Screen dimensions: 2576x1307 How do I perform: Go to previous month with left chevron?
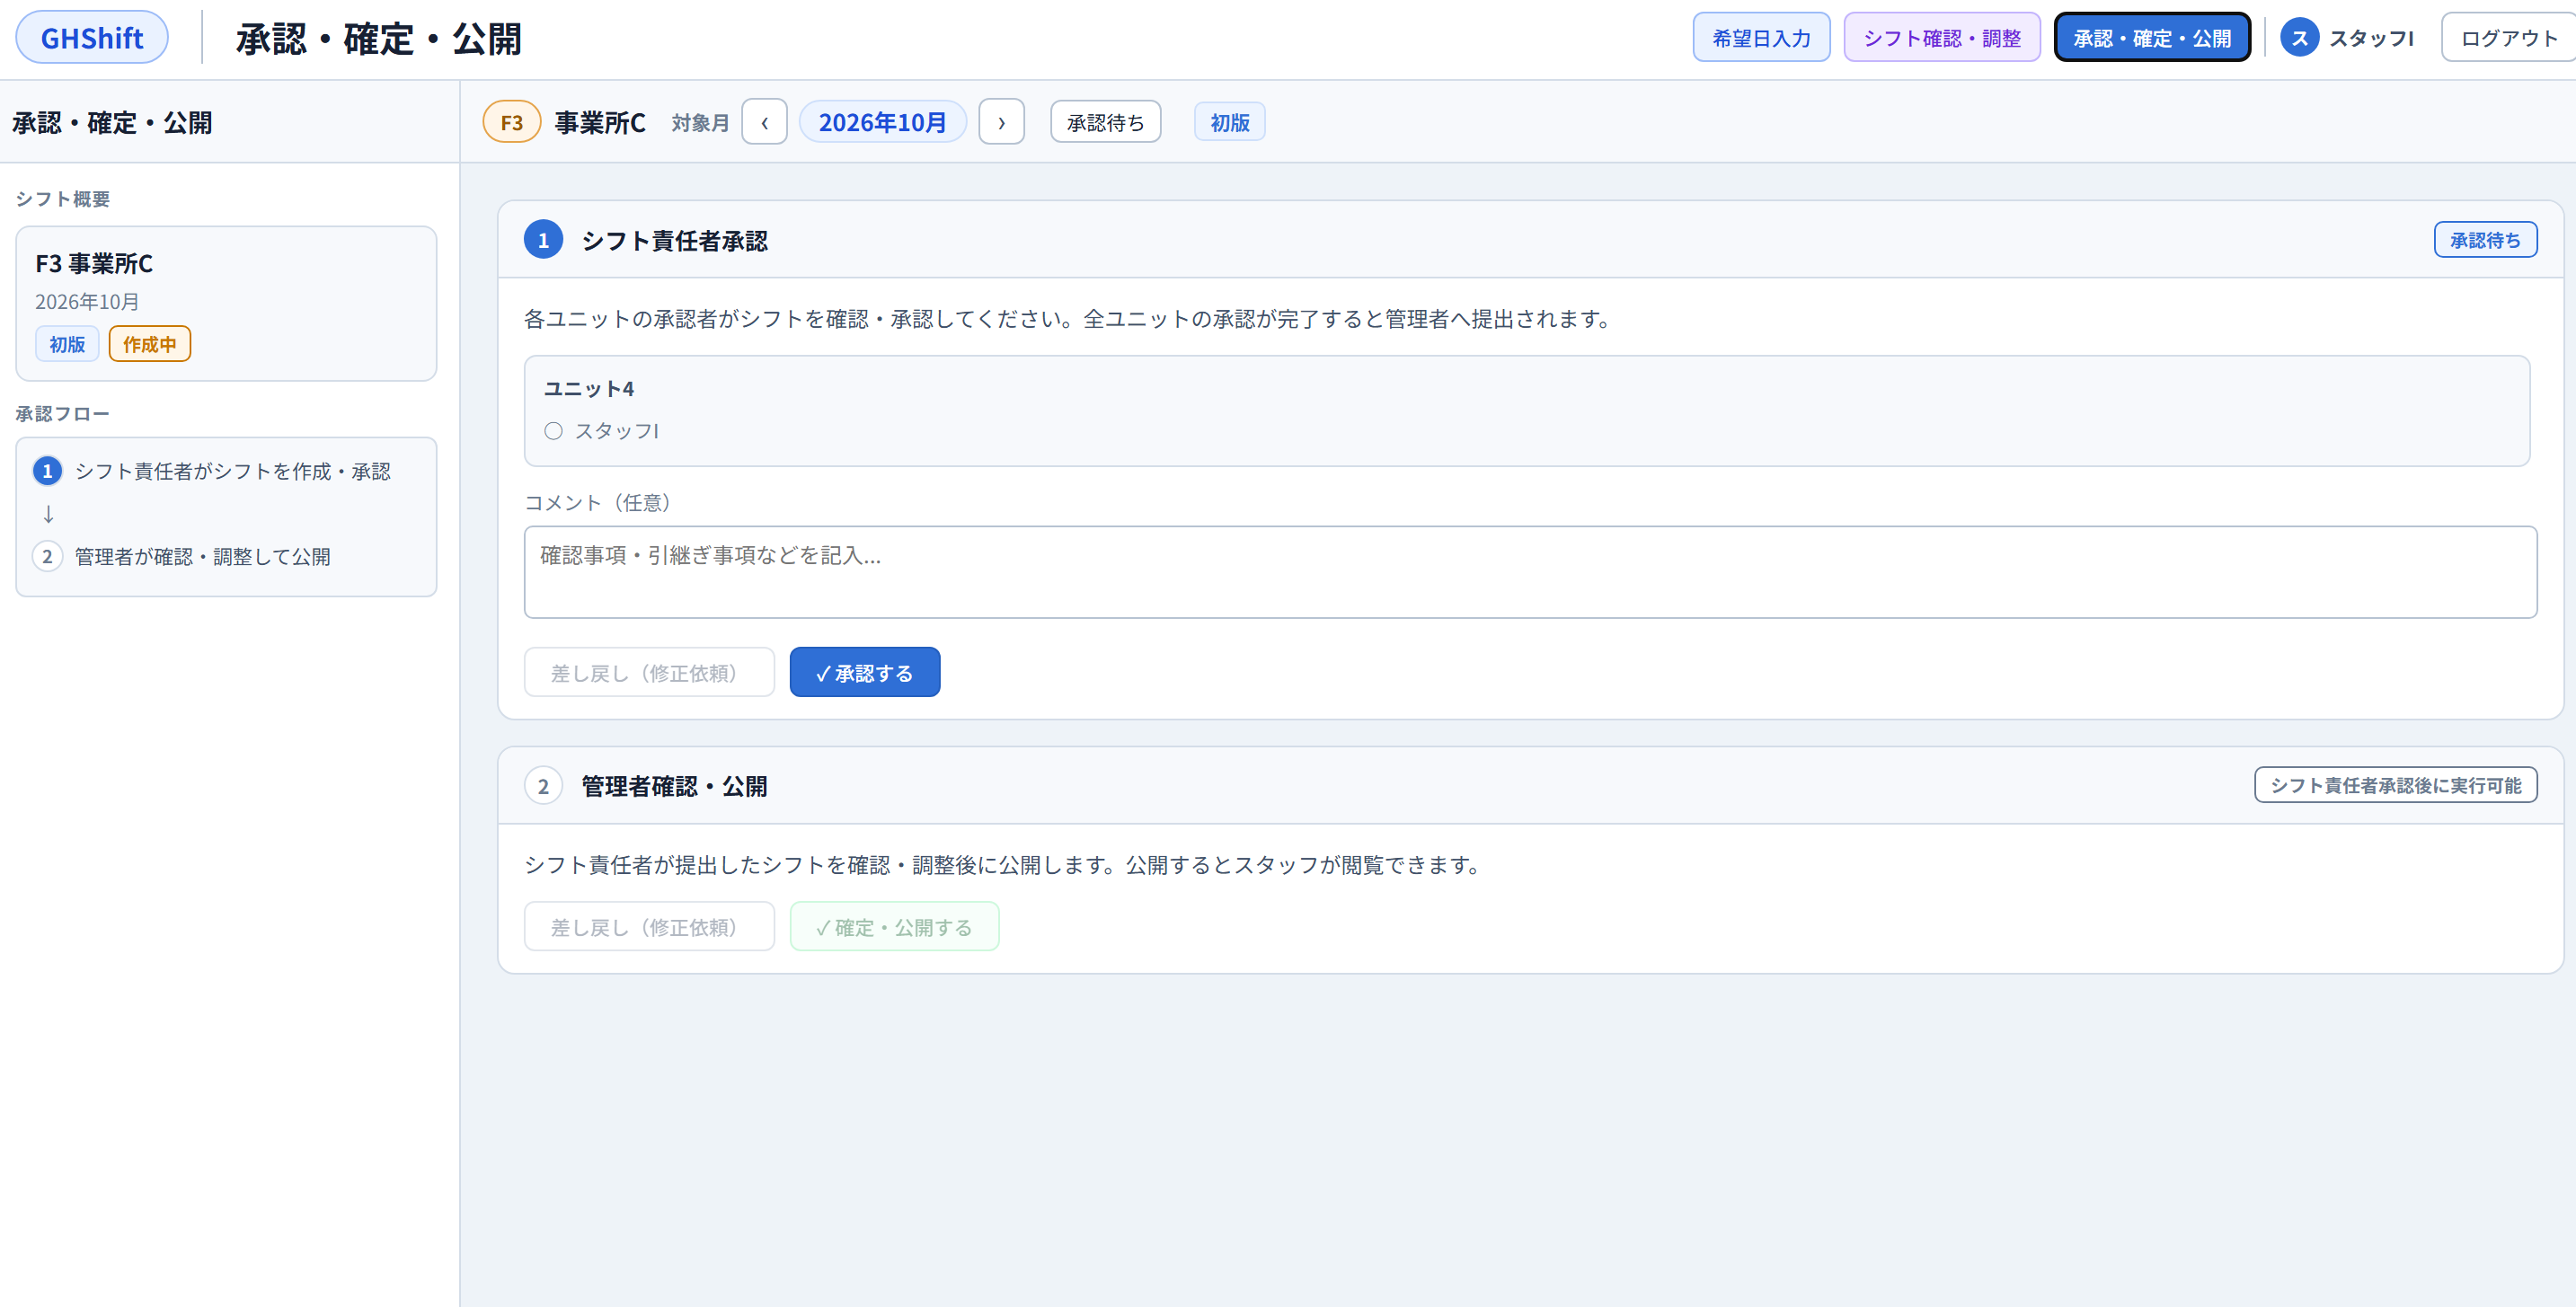(x=764, y=122)
